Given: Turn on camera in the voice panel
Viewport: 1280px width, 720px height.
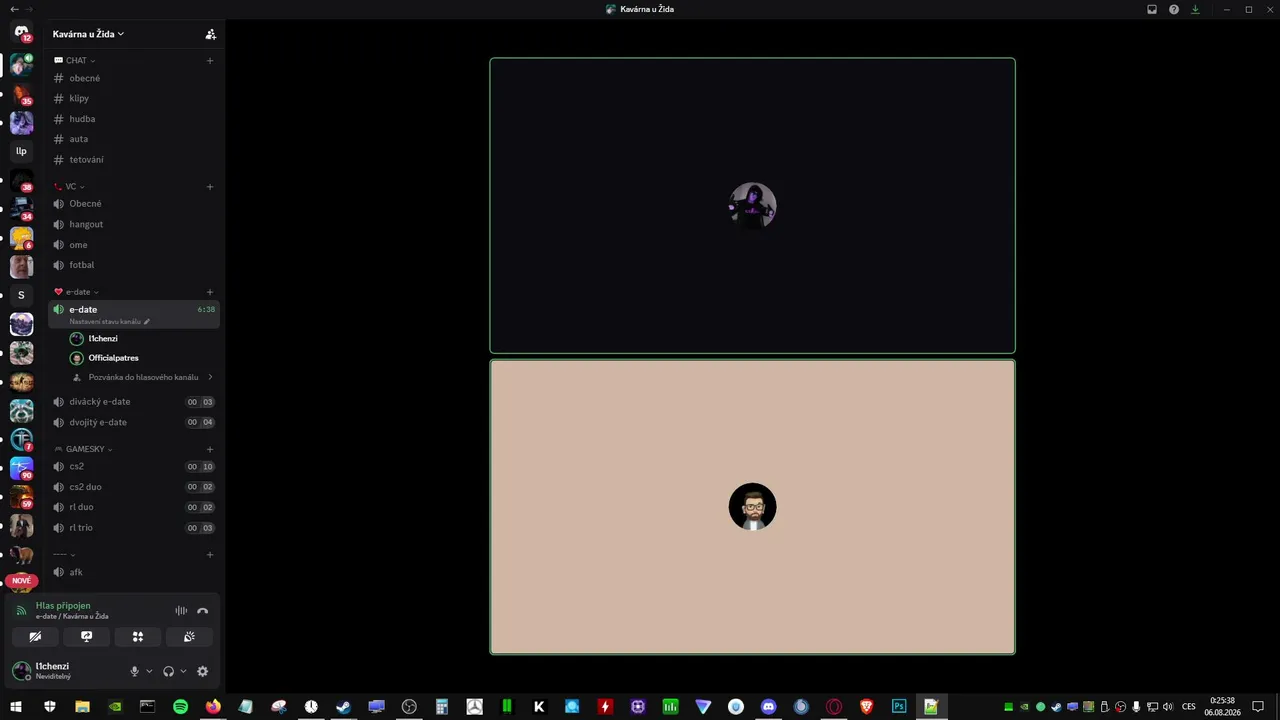Looking at the screenshot, I should point(35,637).
